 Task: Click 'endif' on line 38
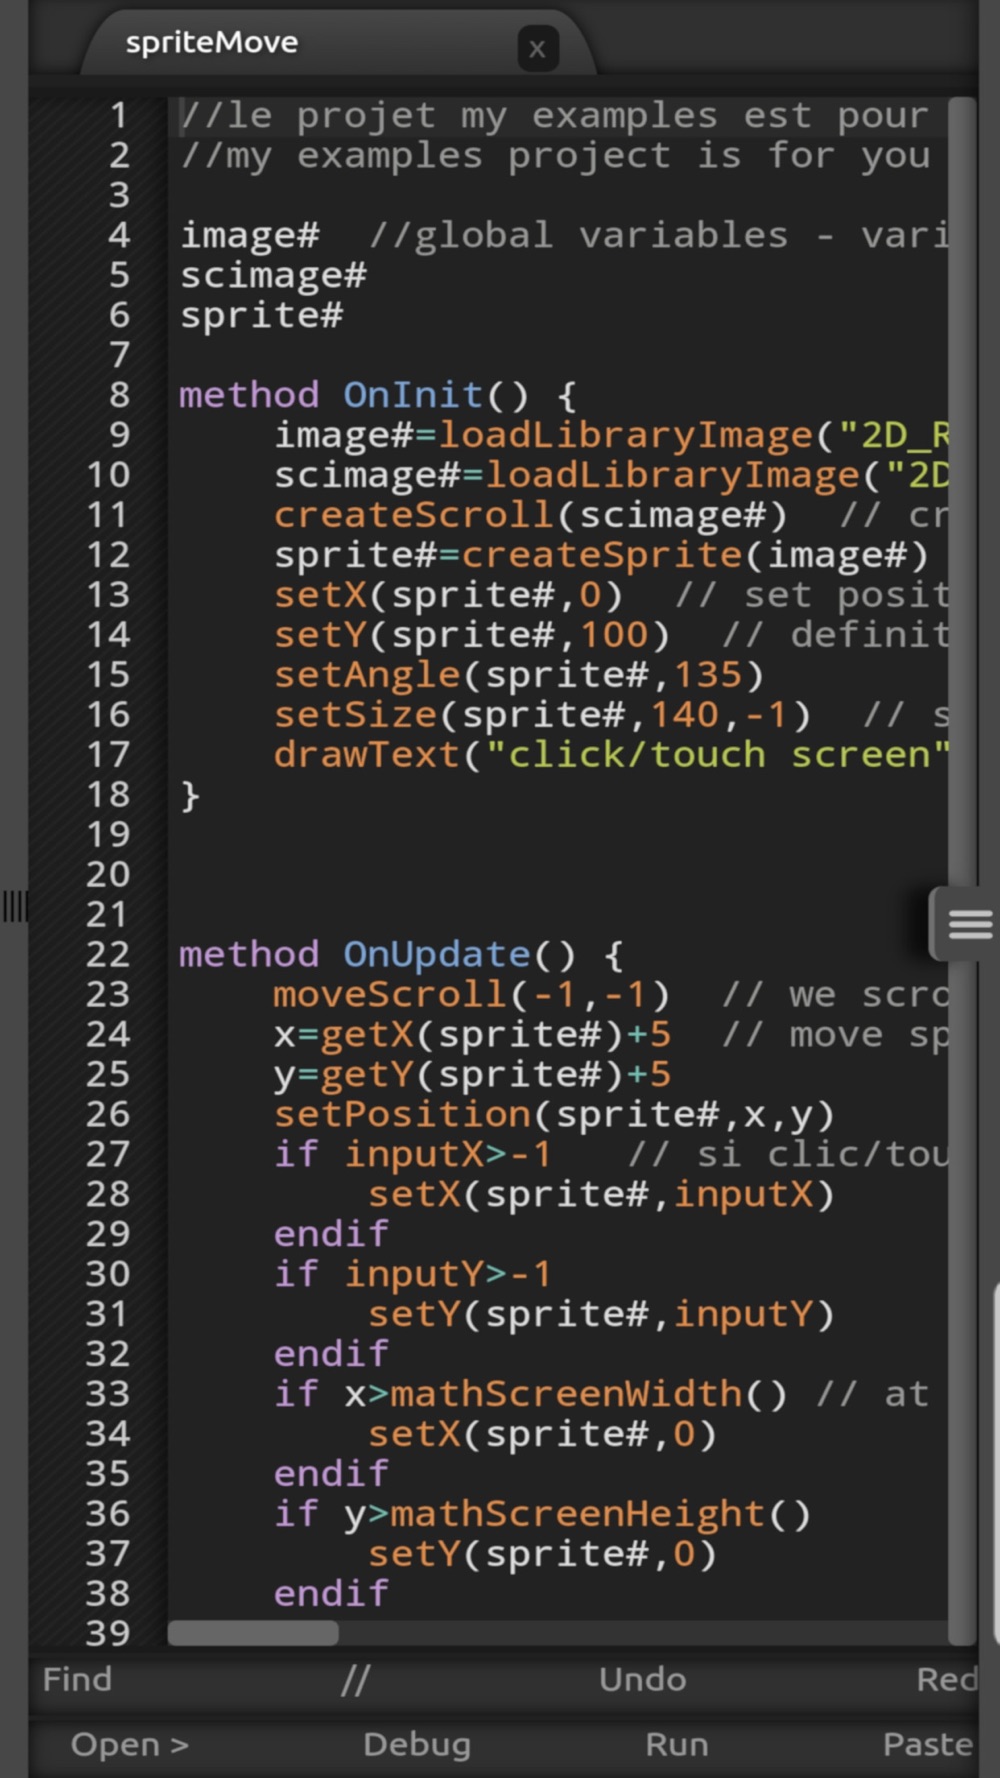click(331, 1594)
